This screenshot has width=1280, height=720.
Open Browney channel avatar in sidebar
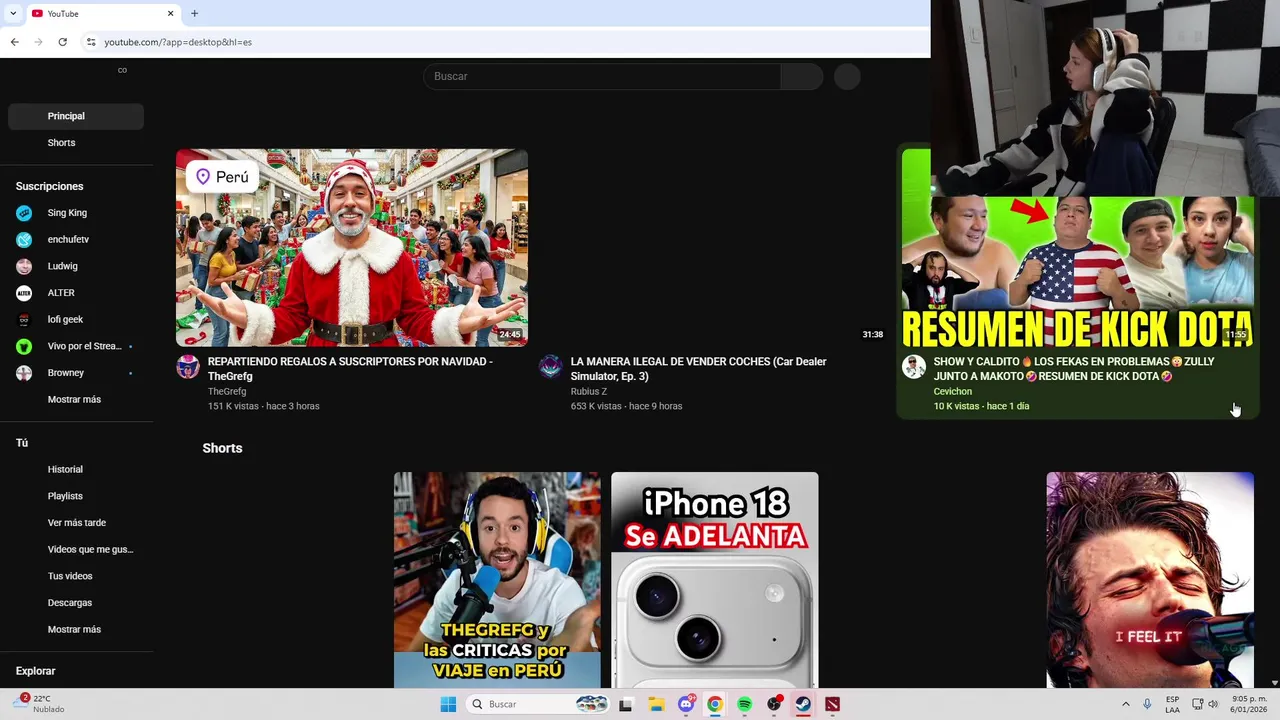tap(24, 373)
